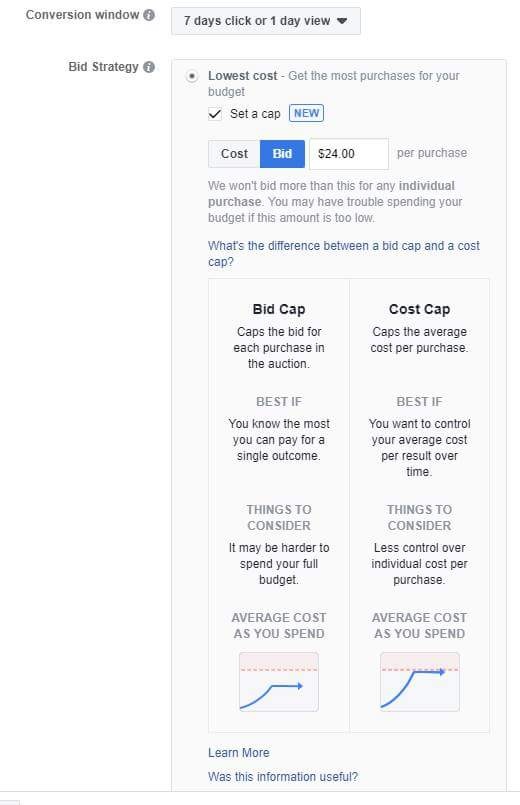The height and width of the screenshot is (805, 520).
Task: Click the Bid Strategy info icon
Action: point(149,67)
